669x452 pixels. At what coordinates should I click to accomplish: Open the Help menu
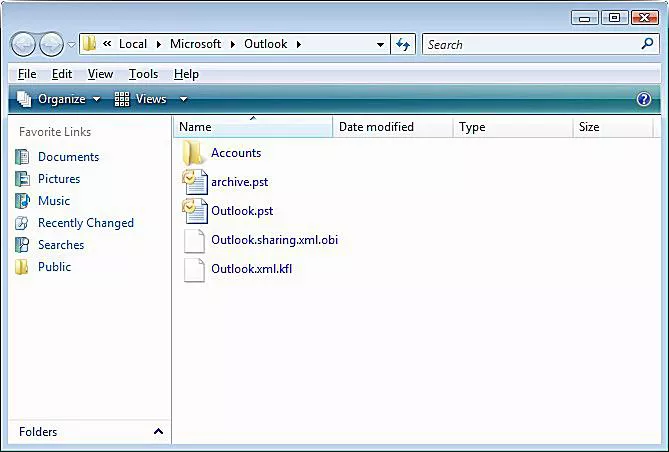186,74
